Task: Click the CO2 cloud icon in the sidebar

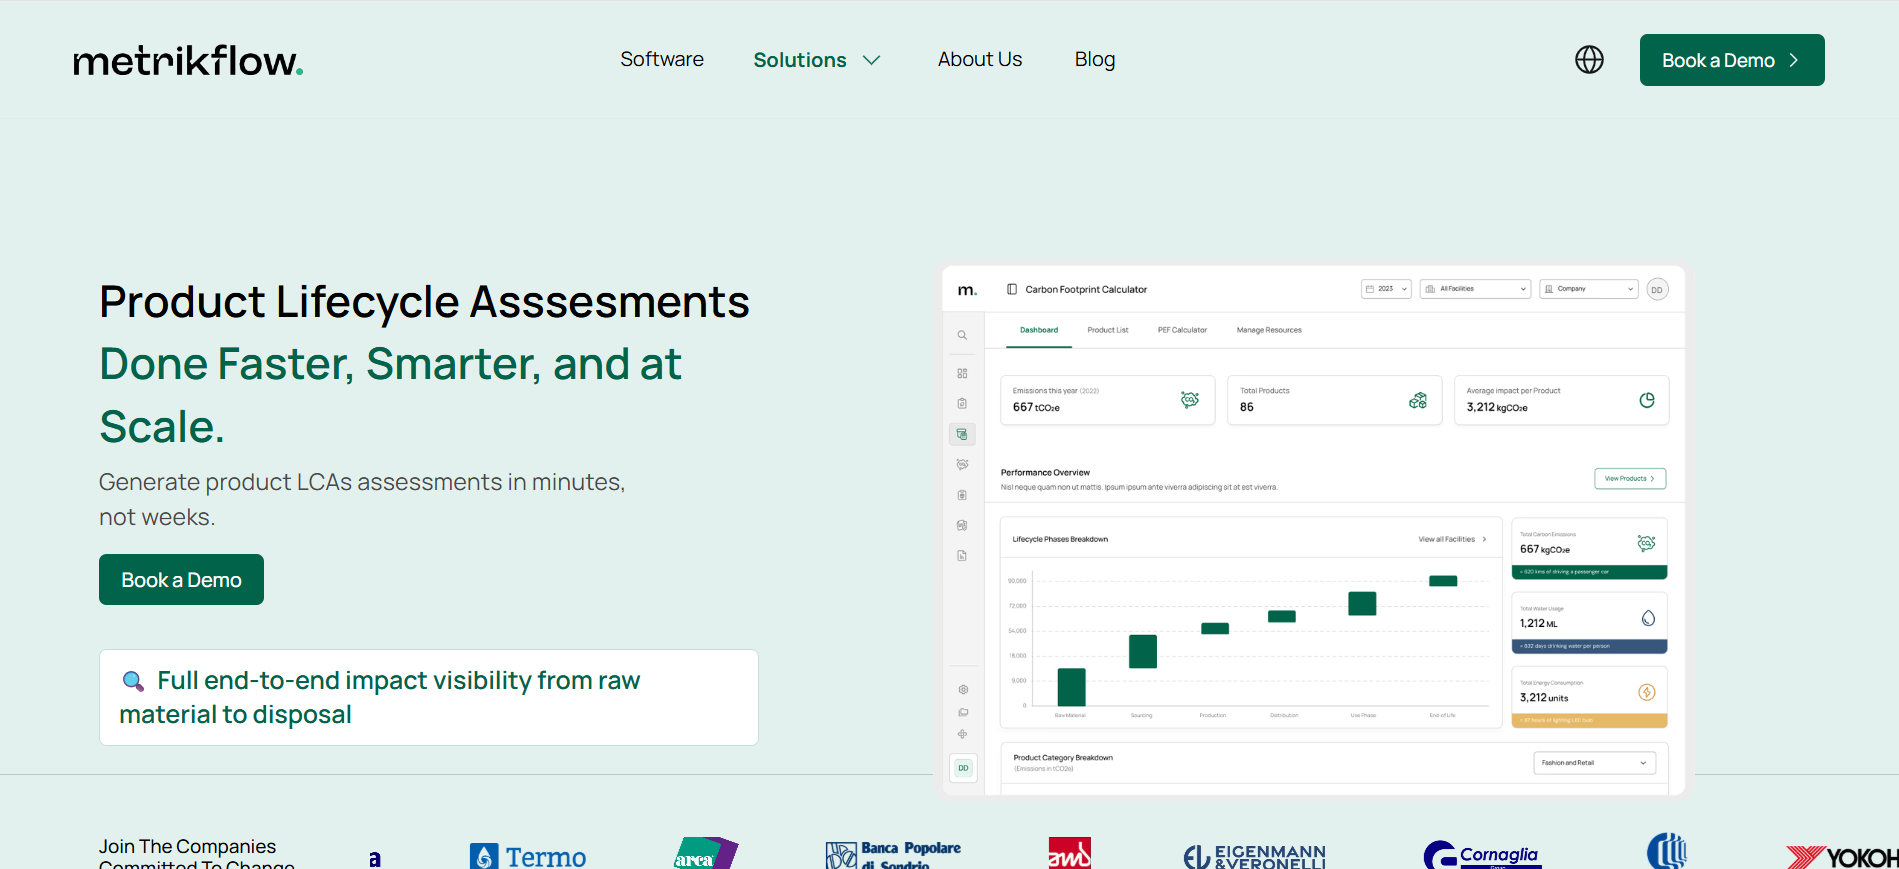Action: click(962, 464)
